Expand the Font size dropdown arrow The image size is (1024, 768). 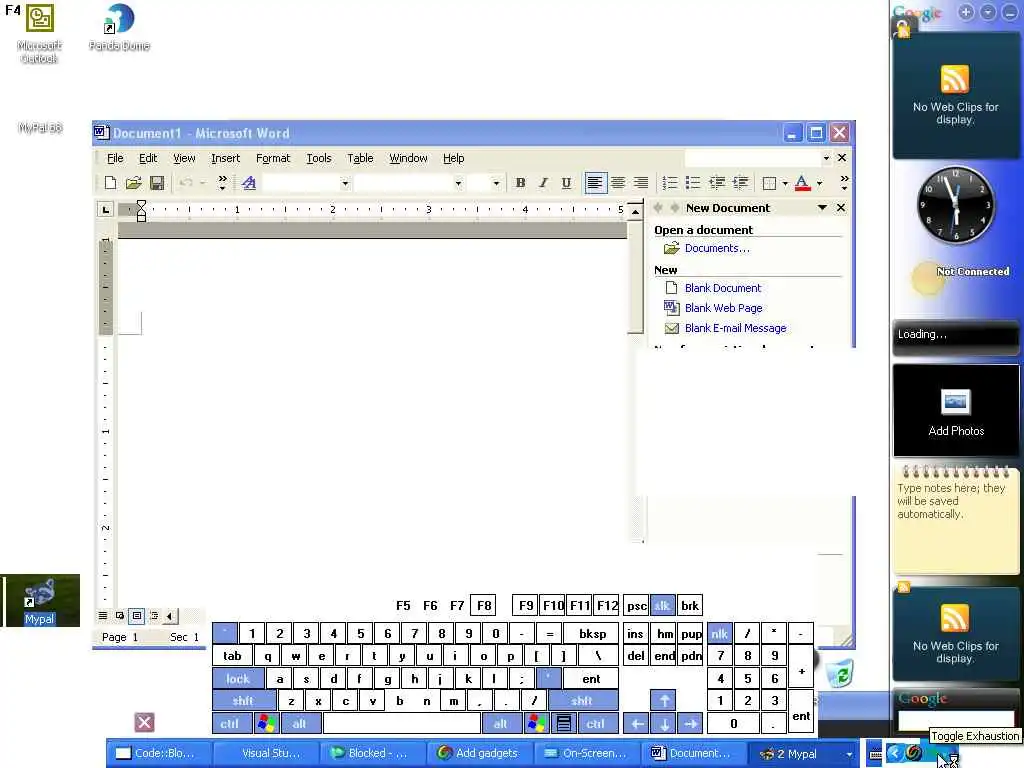click(x=496, y=184)
